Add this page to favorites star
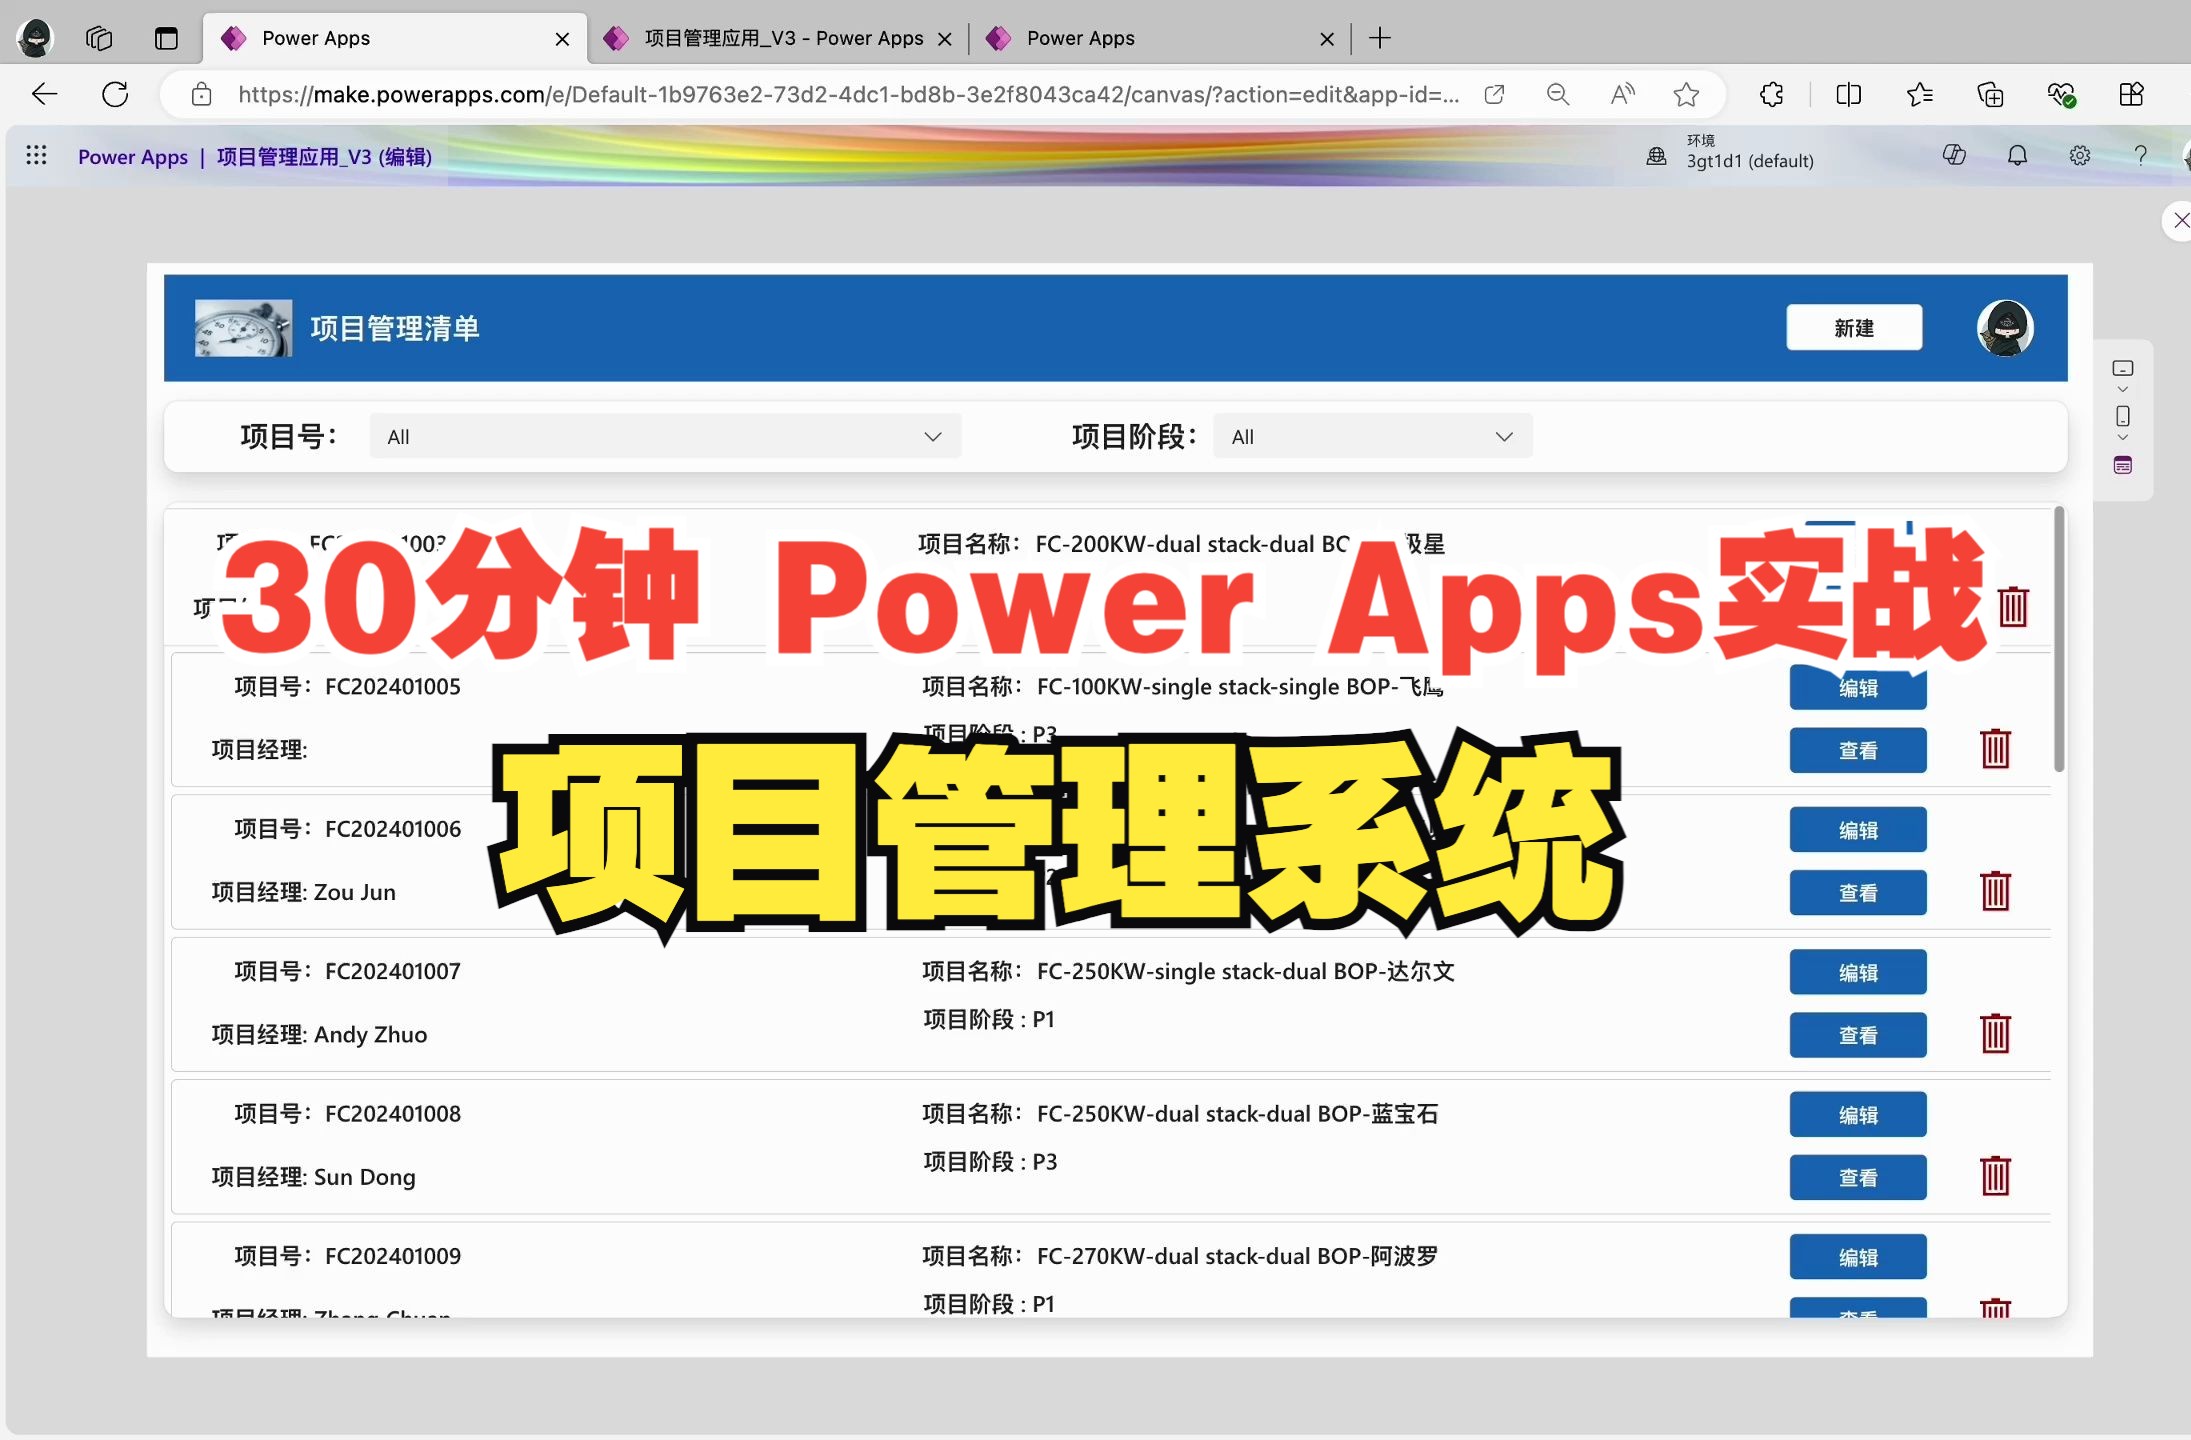This screenshot has height=1440, width=2191. pyautogui.click(x=1686, y=95)
